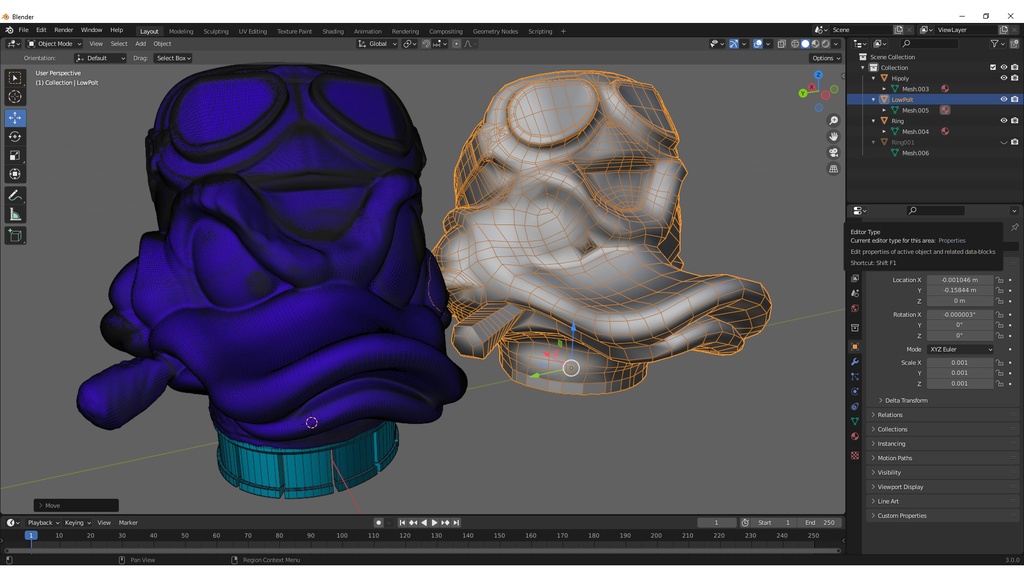Expand the Viewport Display panel
Screen dimensions: 1024x576
point(900,487)
